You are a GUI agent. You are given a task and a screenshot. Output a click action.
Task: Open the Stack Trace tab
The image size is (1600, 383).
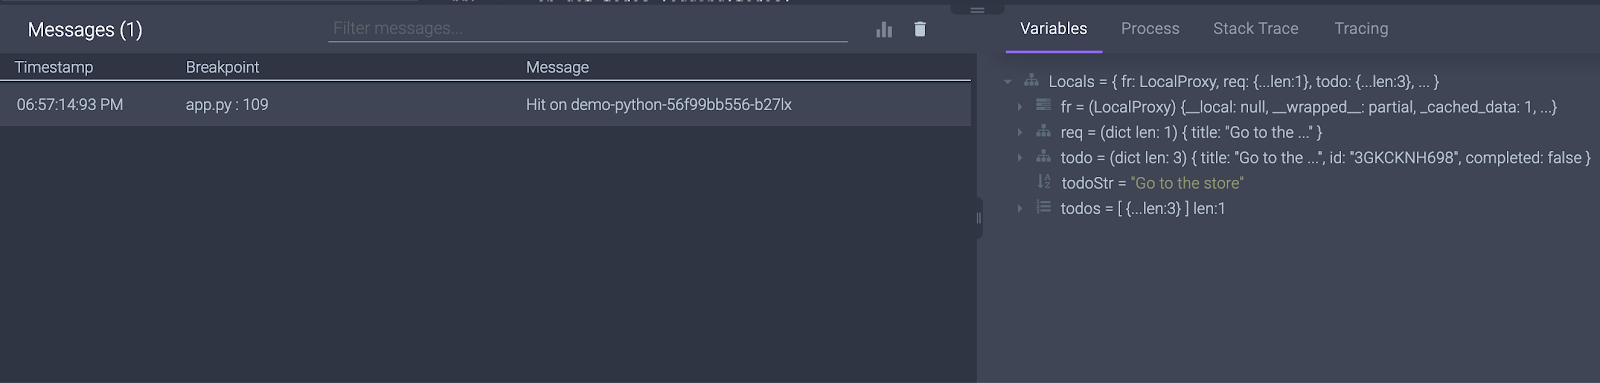[x=1256, y=29]
